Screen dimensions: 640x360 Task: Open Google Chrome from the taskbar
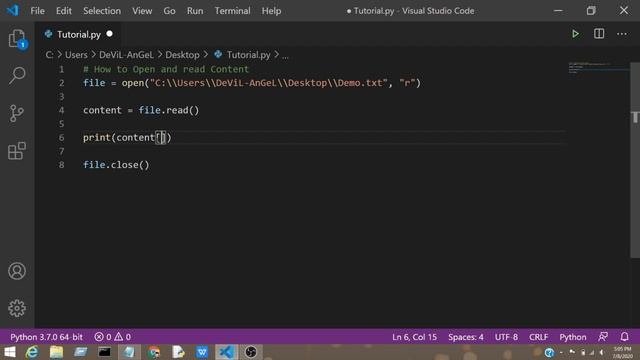[154, 352]
